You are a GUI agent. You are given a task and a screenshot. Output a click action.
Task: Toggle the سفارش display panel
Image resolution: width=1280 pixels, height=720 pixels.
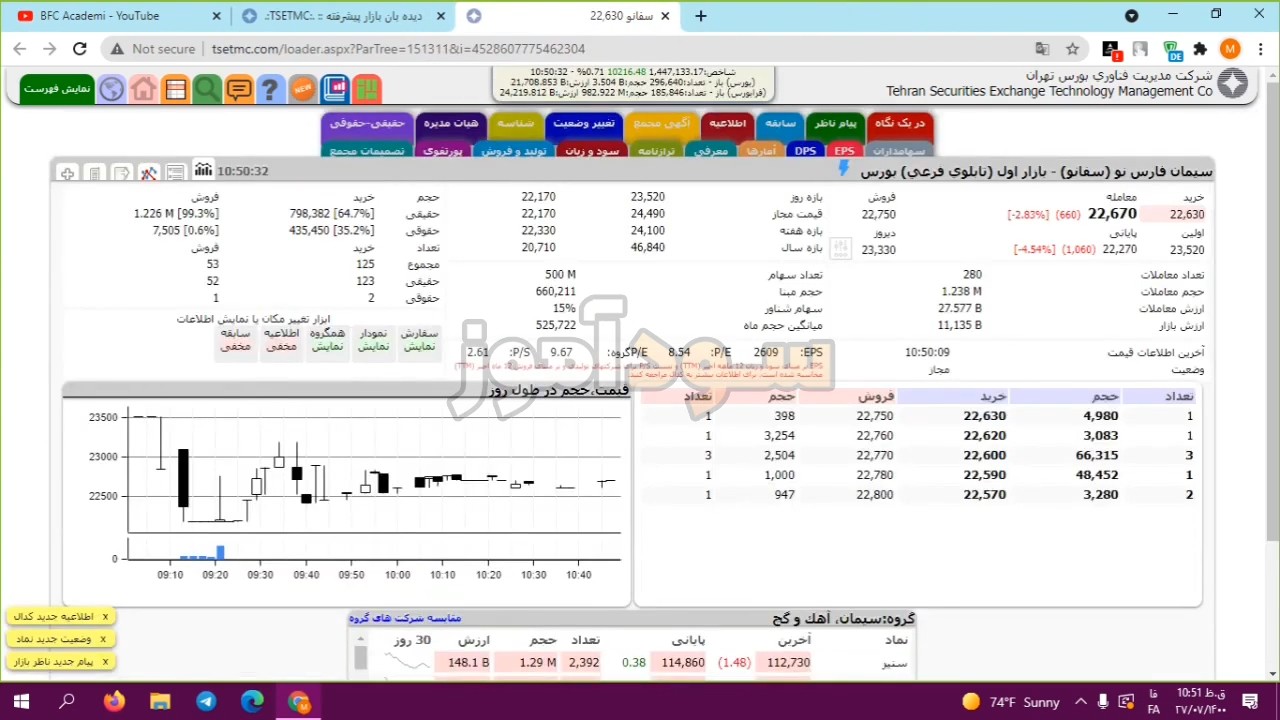(x=419, y=340)
